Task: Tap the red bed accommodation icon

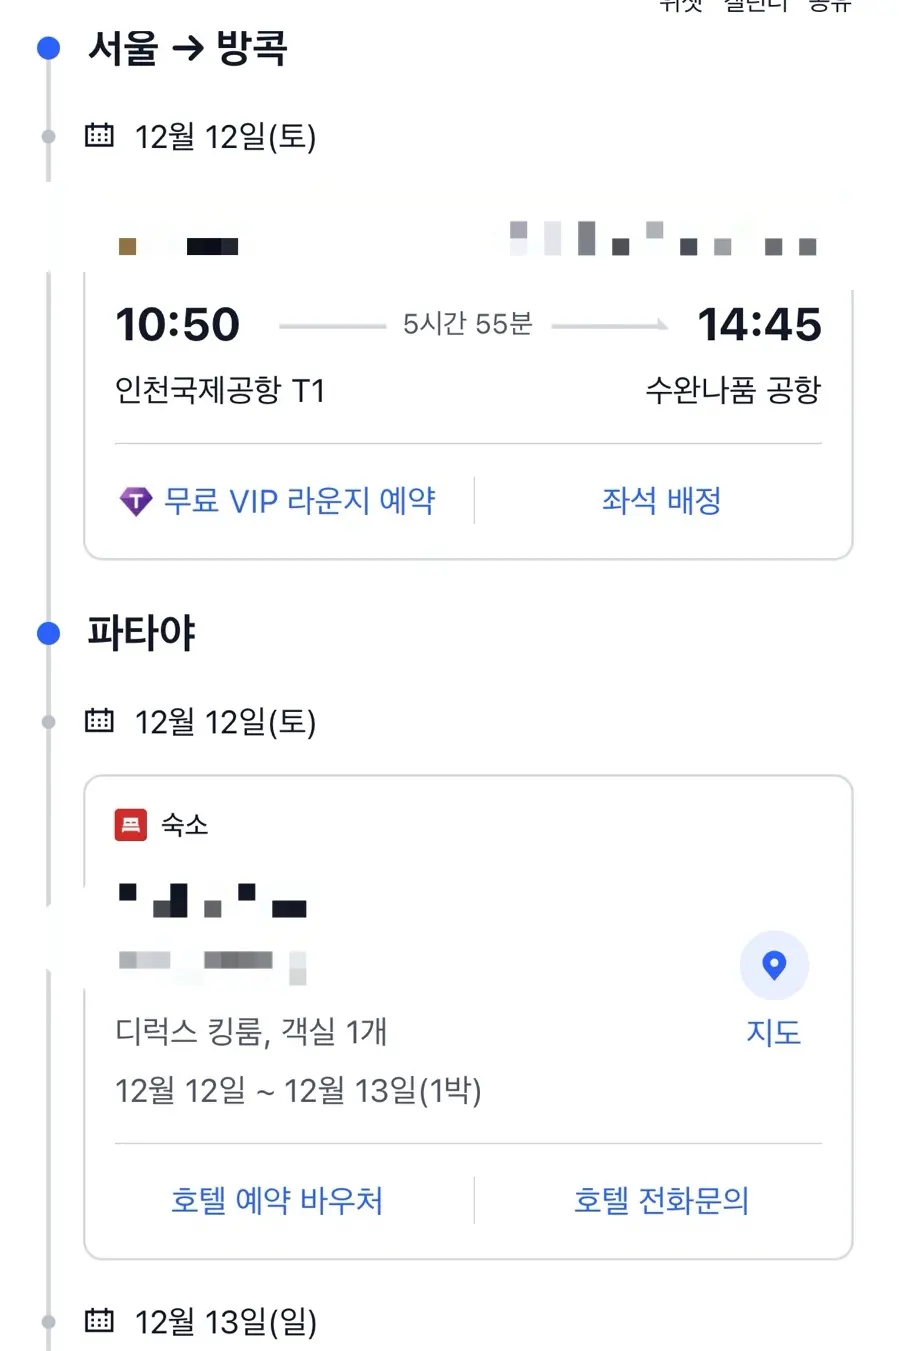Action: click(x=131, y=825)
